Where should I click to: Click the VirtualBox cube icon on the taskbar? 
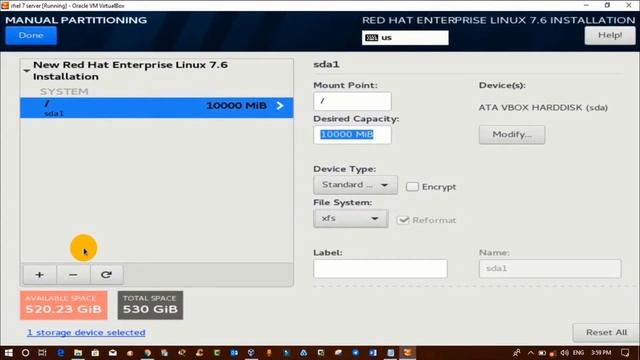pos(251,353)
